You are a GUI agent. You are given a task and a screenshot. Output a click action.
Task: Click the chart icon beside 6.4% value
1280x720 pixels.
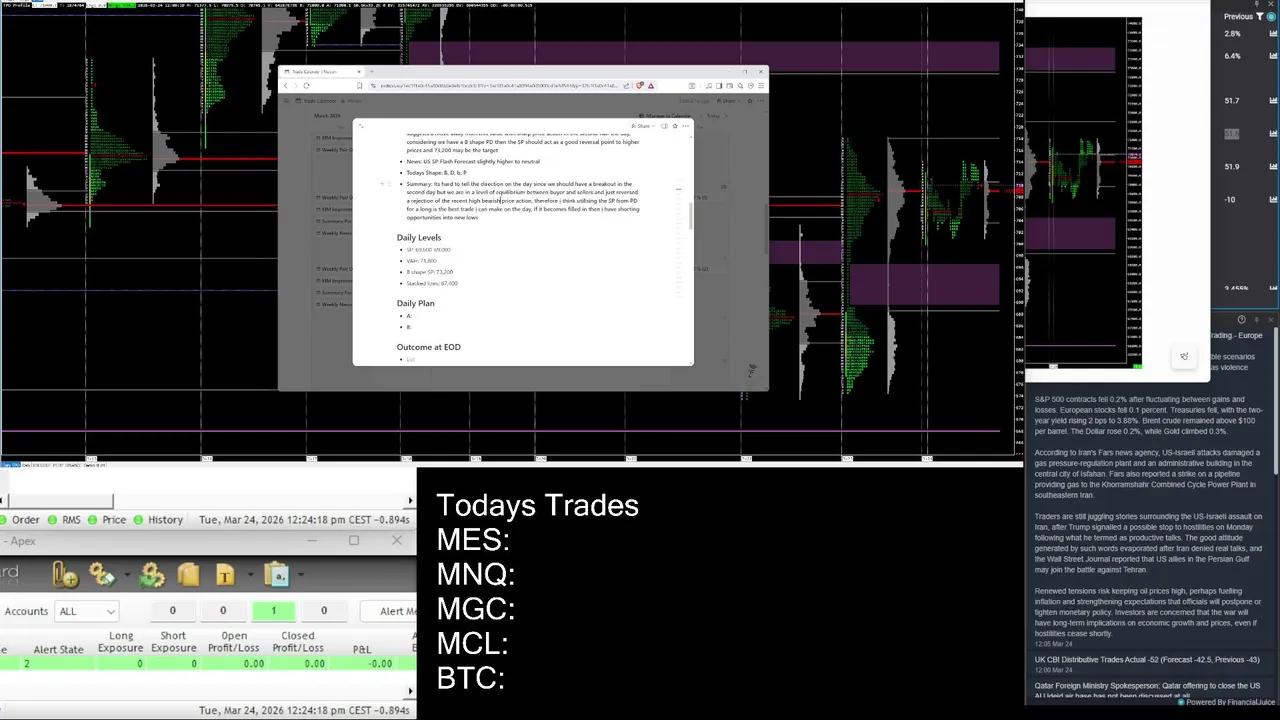pyautogui.click(x=1273, y=56)
